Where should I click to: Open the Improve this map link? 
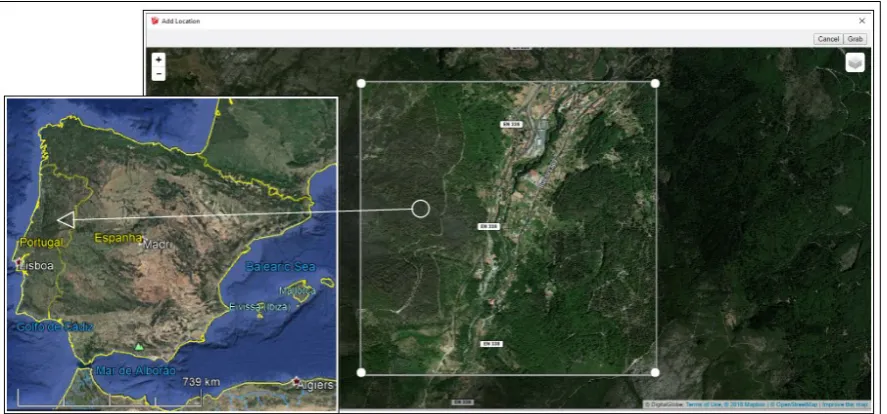click(845, 404)
